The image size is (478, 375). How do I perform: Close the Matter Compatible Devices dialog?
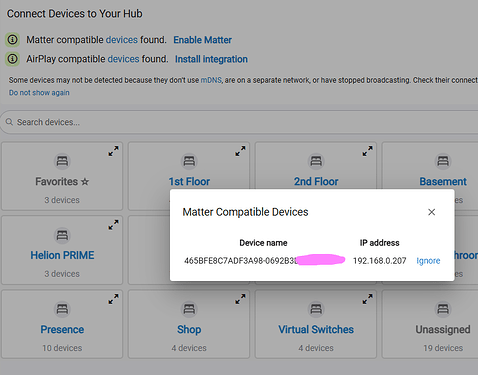point(432,212)
